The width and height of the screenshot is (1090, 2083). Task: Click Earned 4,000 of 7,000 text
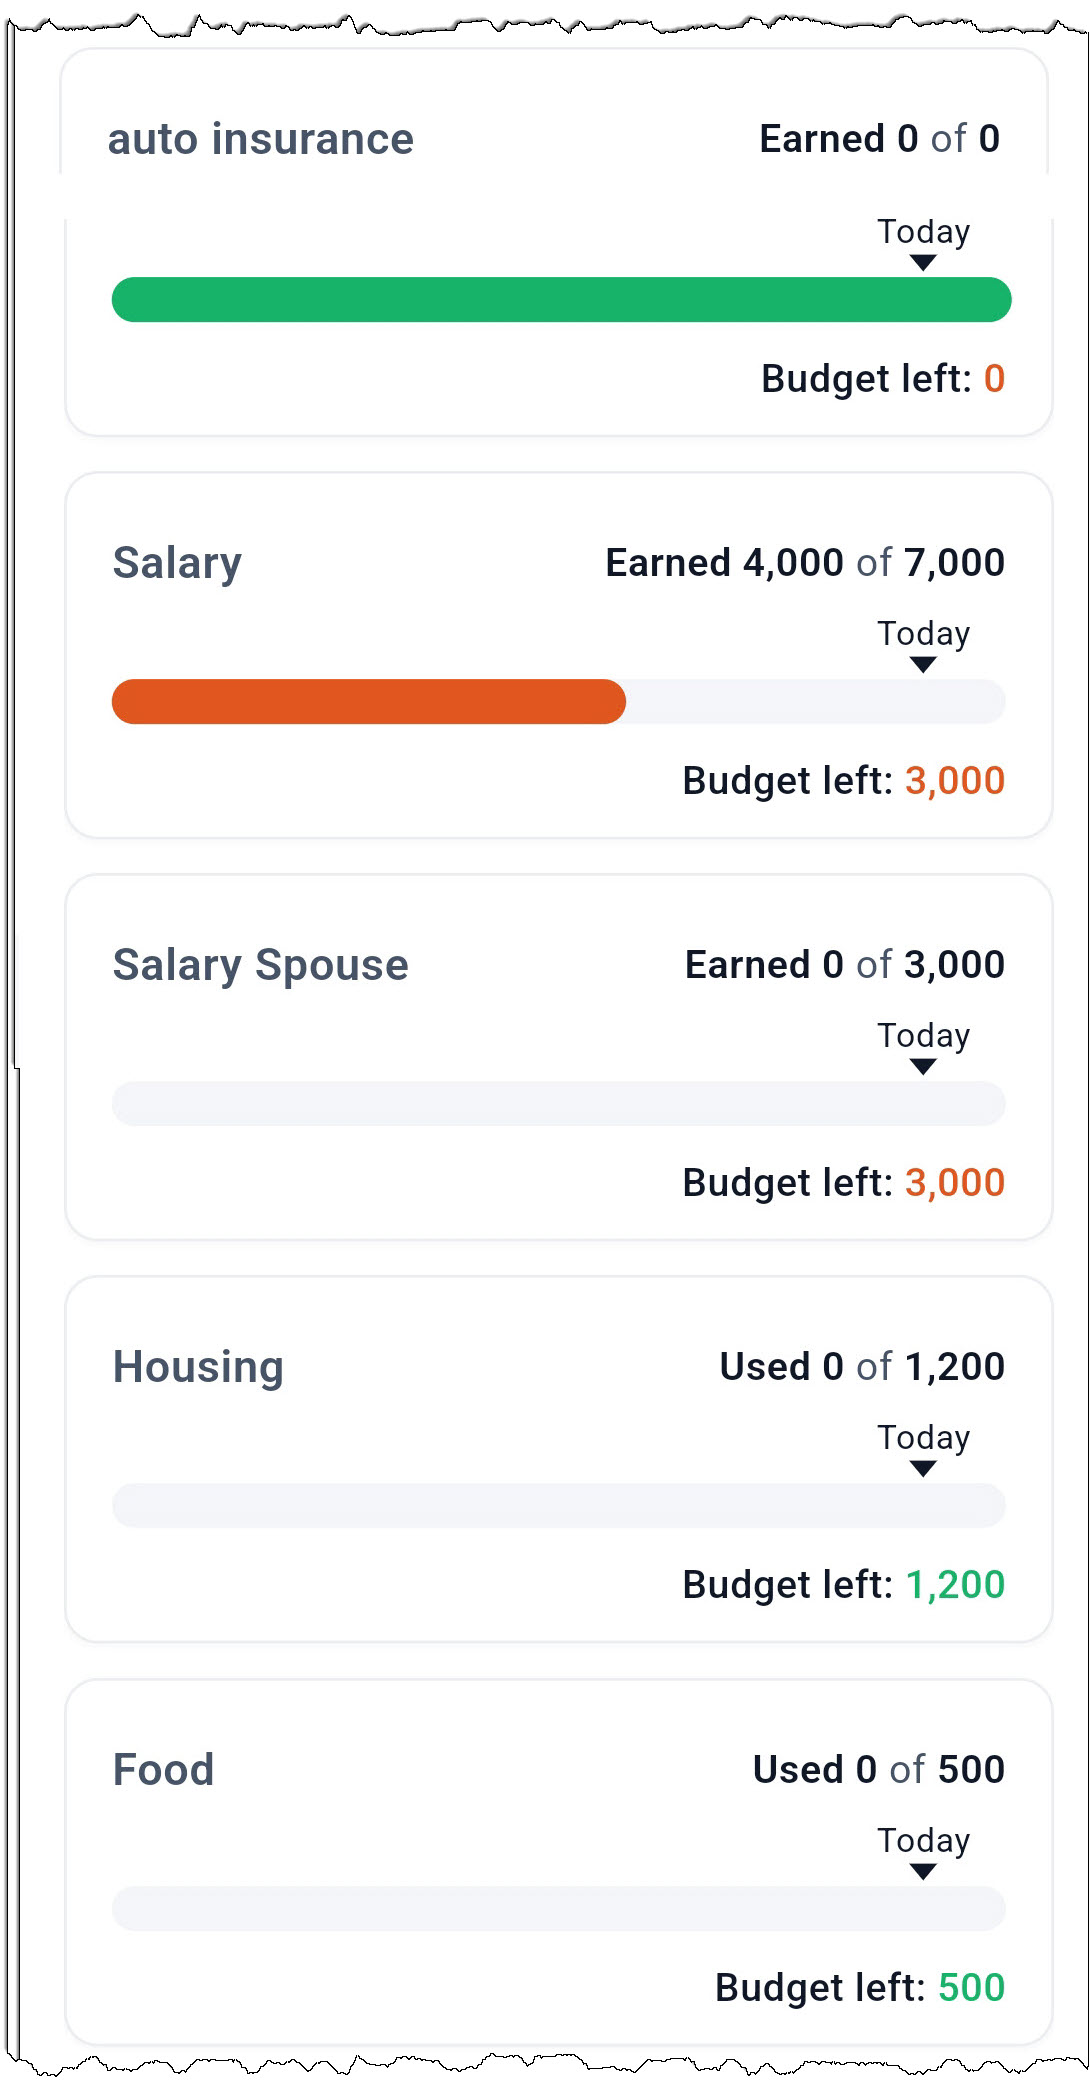point(805,563)
